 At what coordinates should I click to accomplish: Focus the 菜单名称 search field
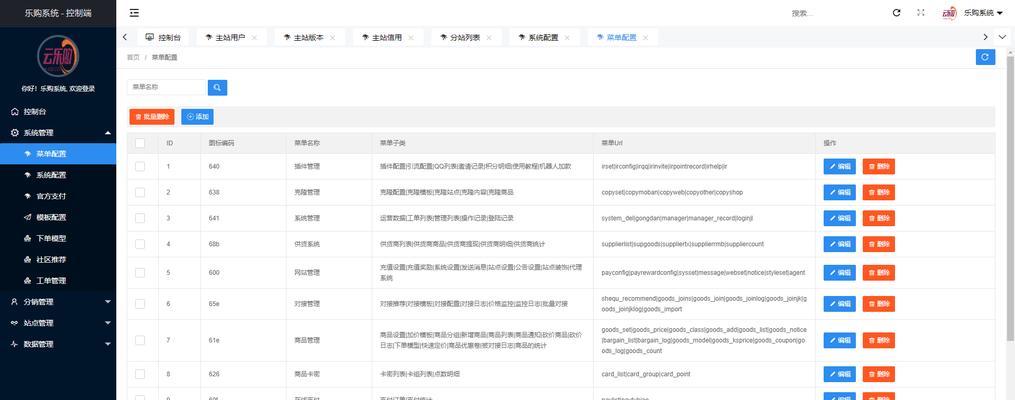(x=167, y=87)
